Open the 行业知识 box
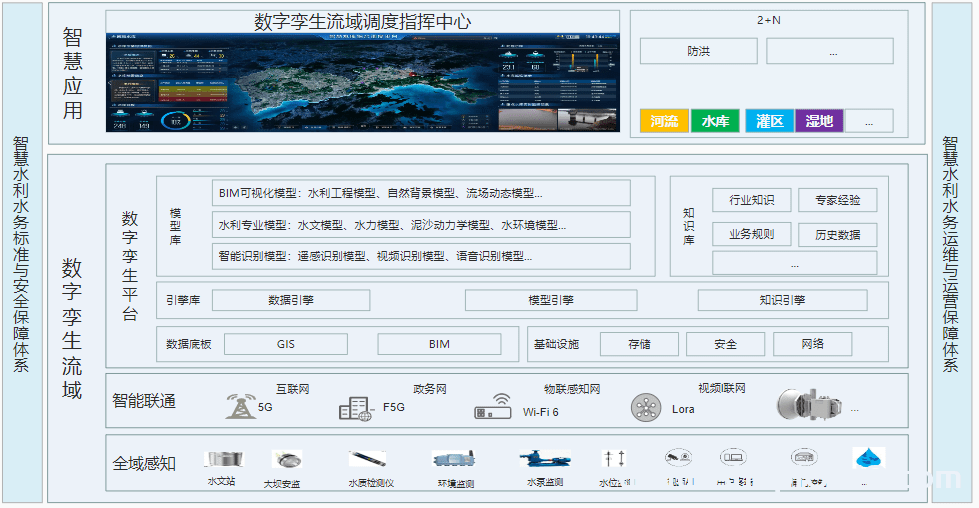979x508 pixels. tap(752, 200)
